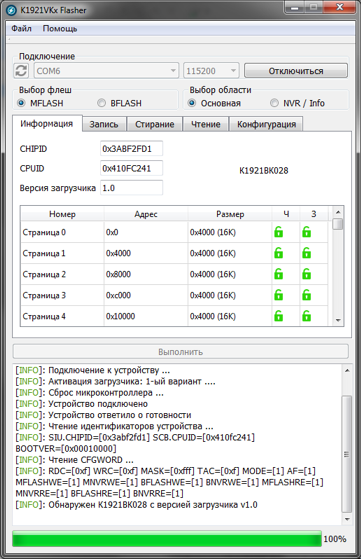Click log line 'Сброс микроконтроллера ...'
This screenshot has width=361, height=559.
[89, 393]
